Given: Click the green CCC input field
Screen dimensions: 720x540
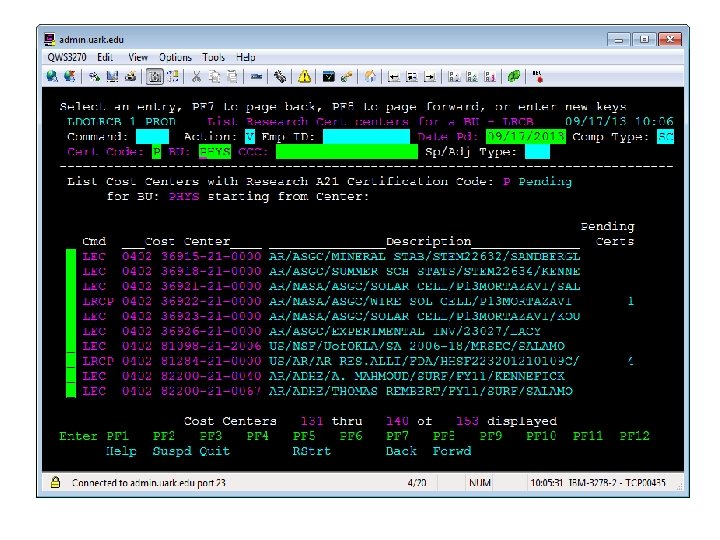Looking at the screenshot, I should click(347, 152).
